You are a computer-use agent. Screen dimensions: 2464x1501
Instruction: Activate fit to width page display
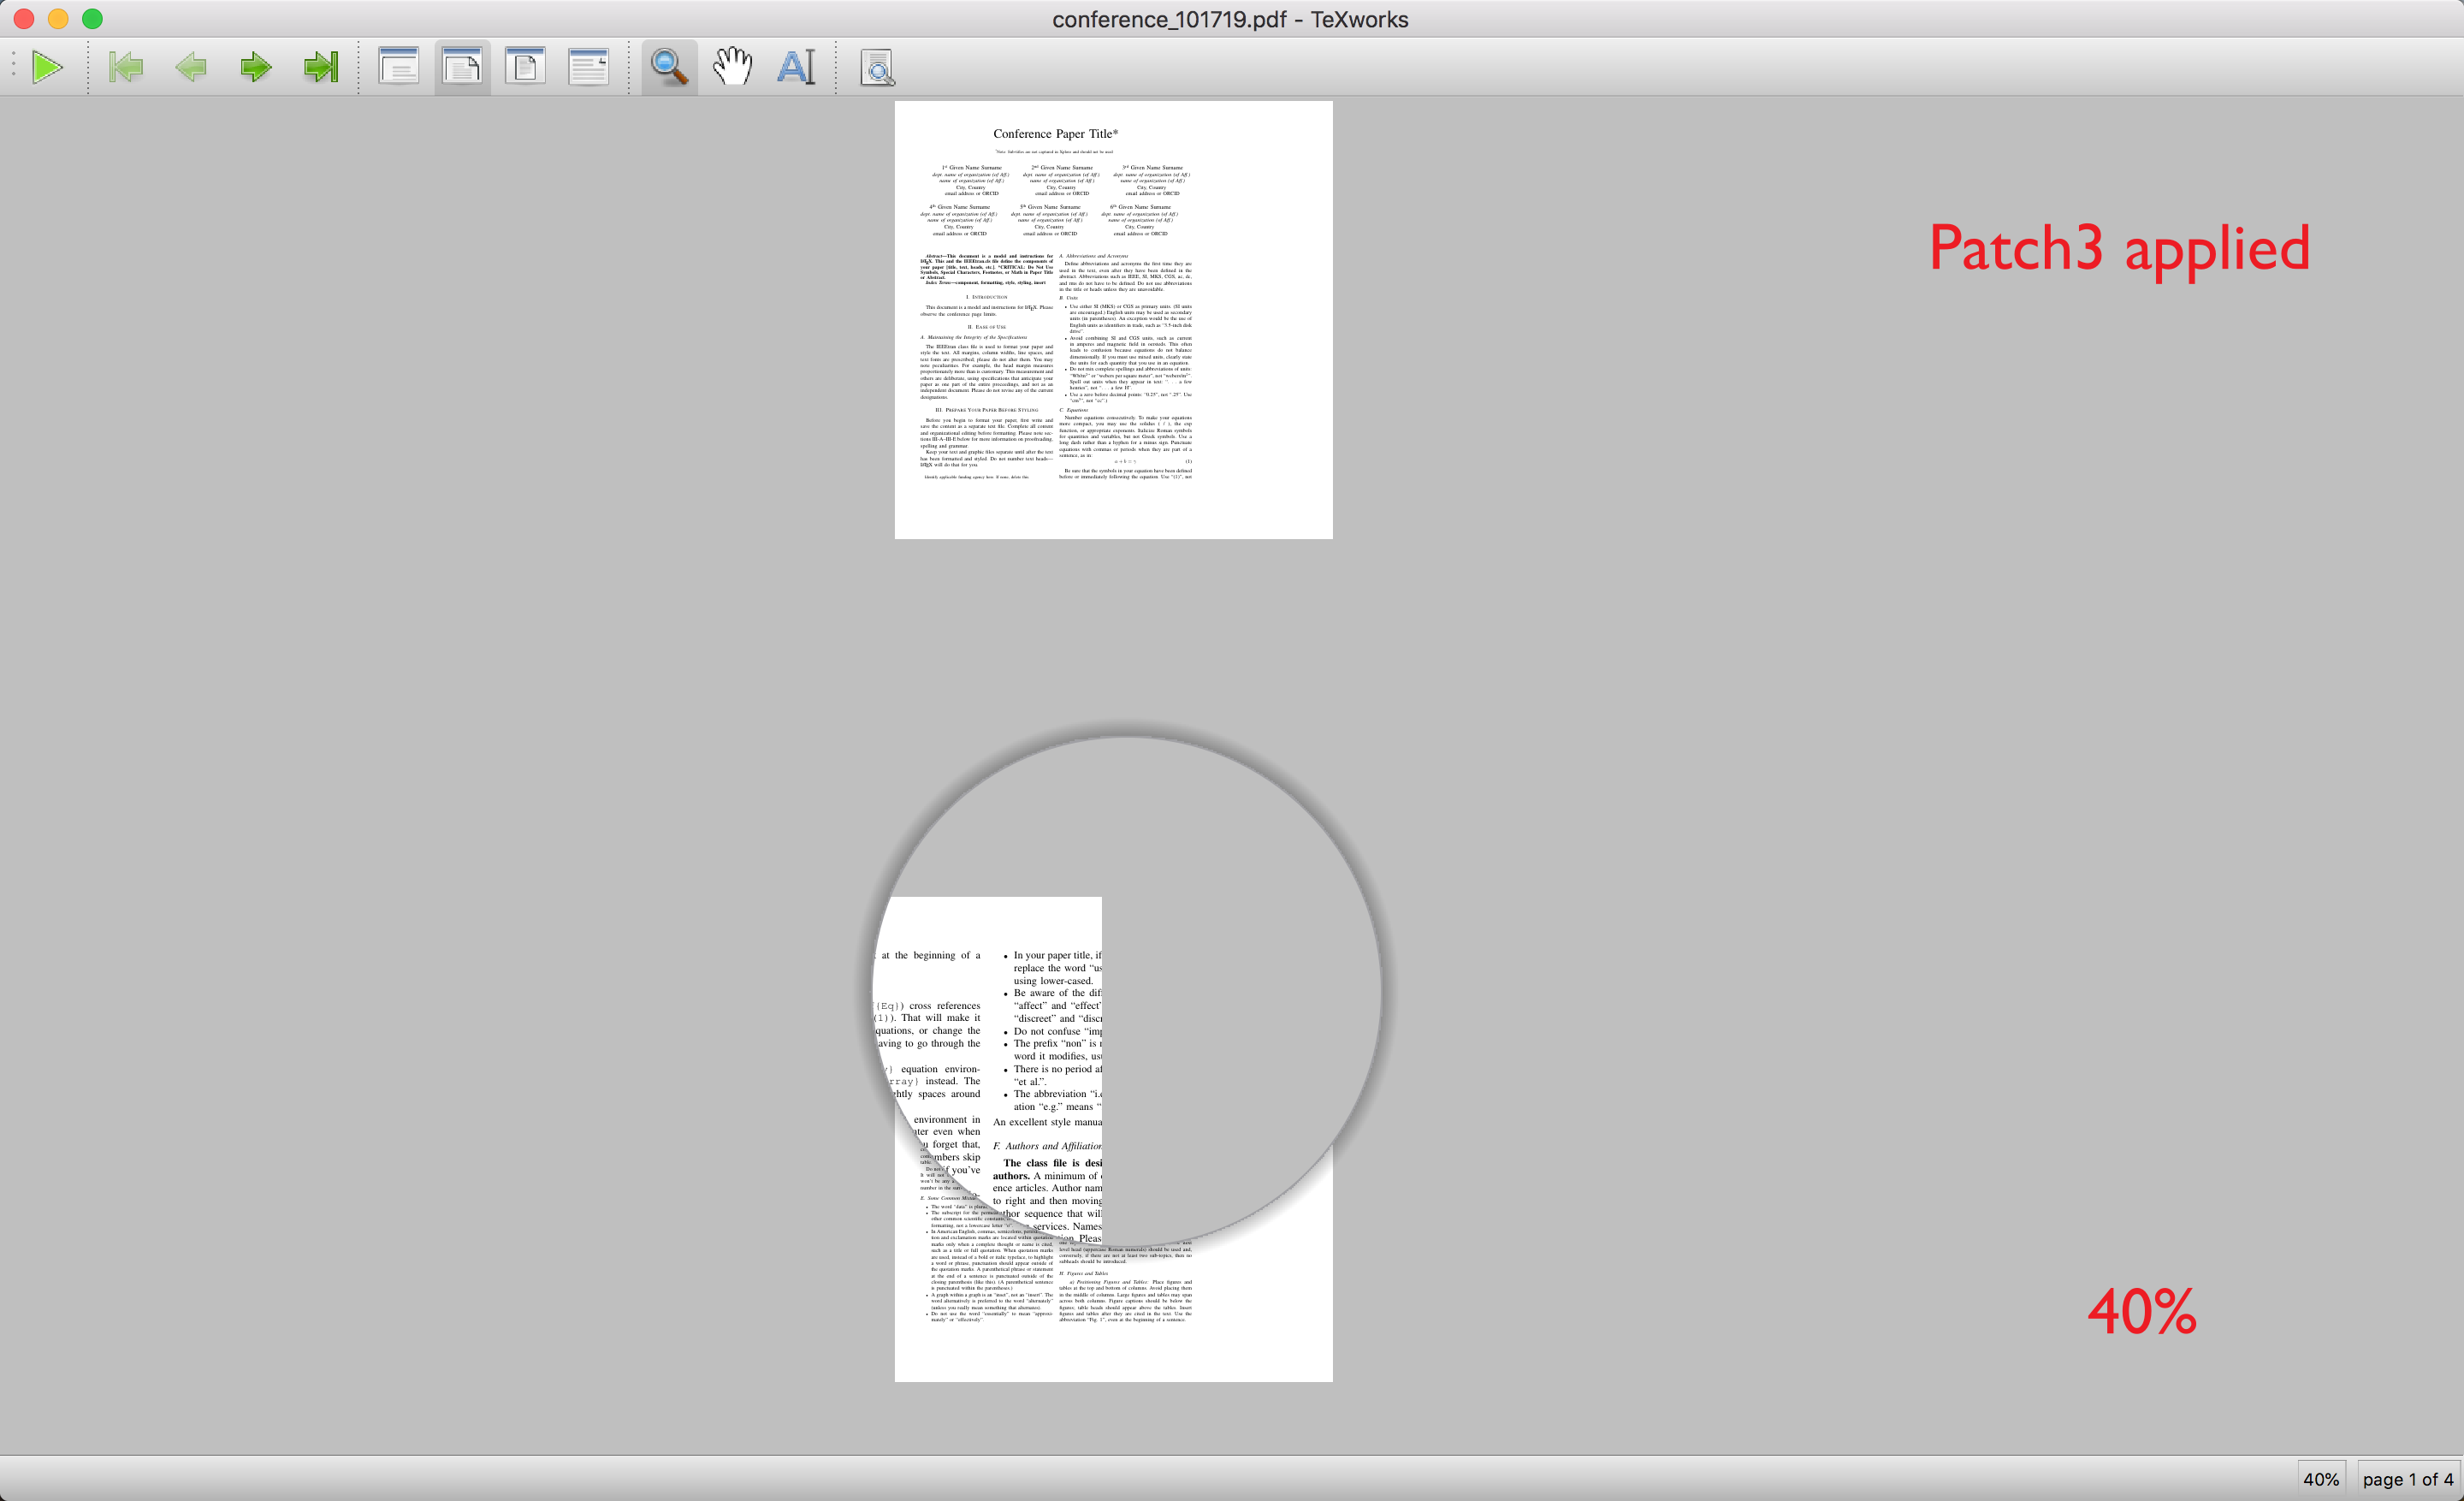(x=525, y=67)
